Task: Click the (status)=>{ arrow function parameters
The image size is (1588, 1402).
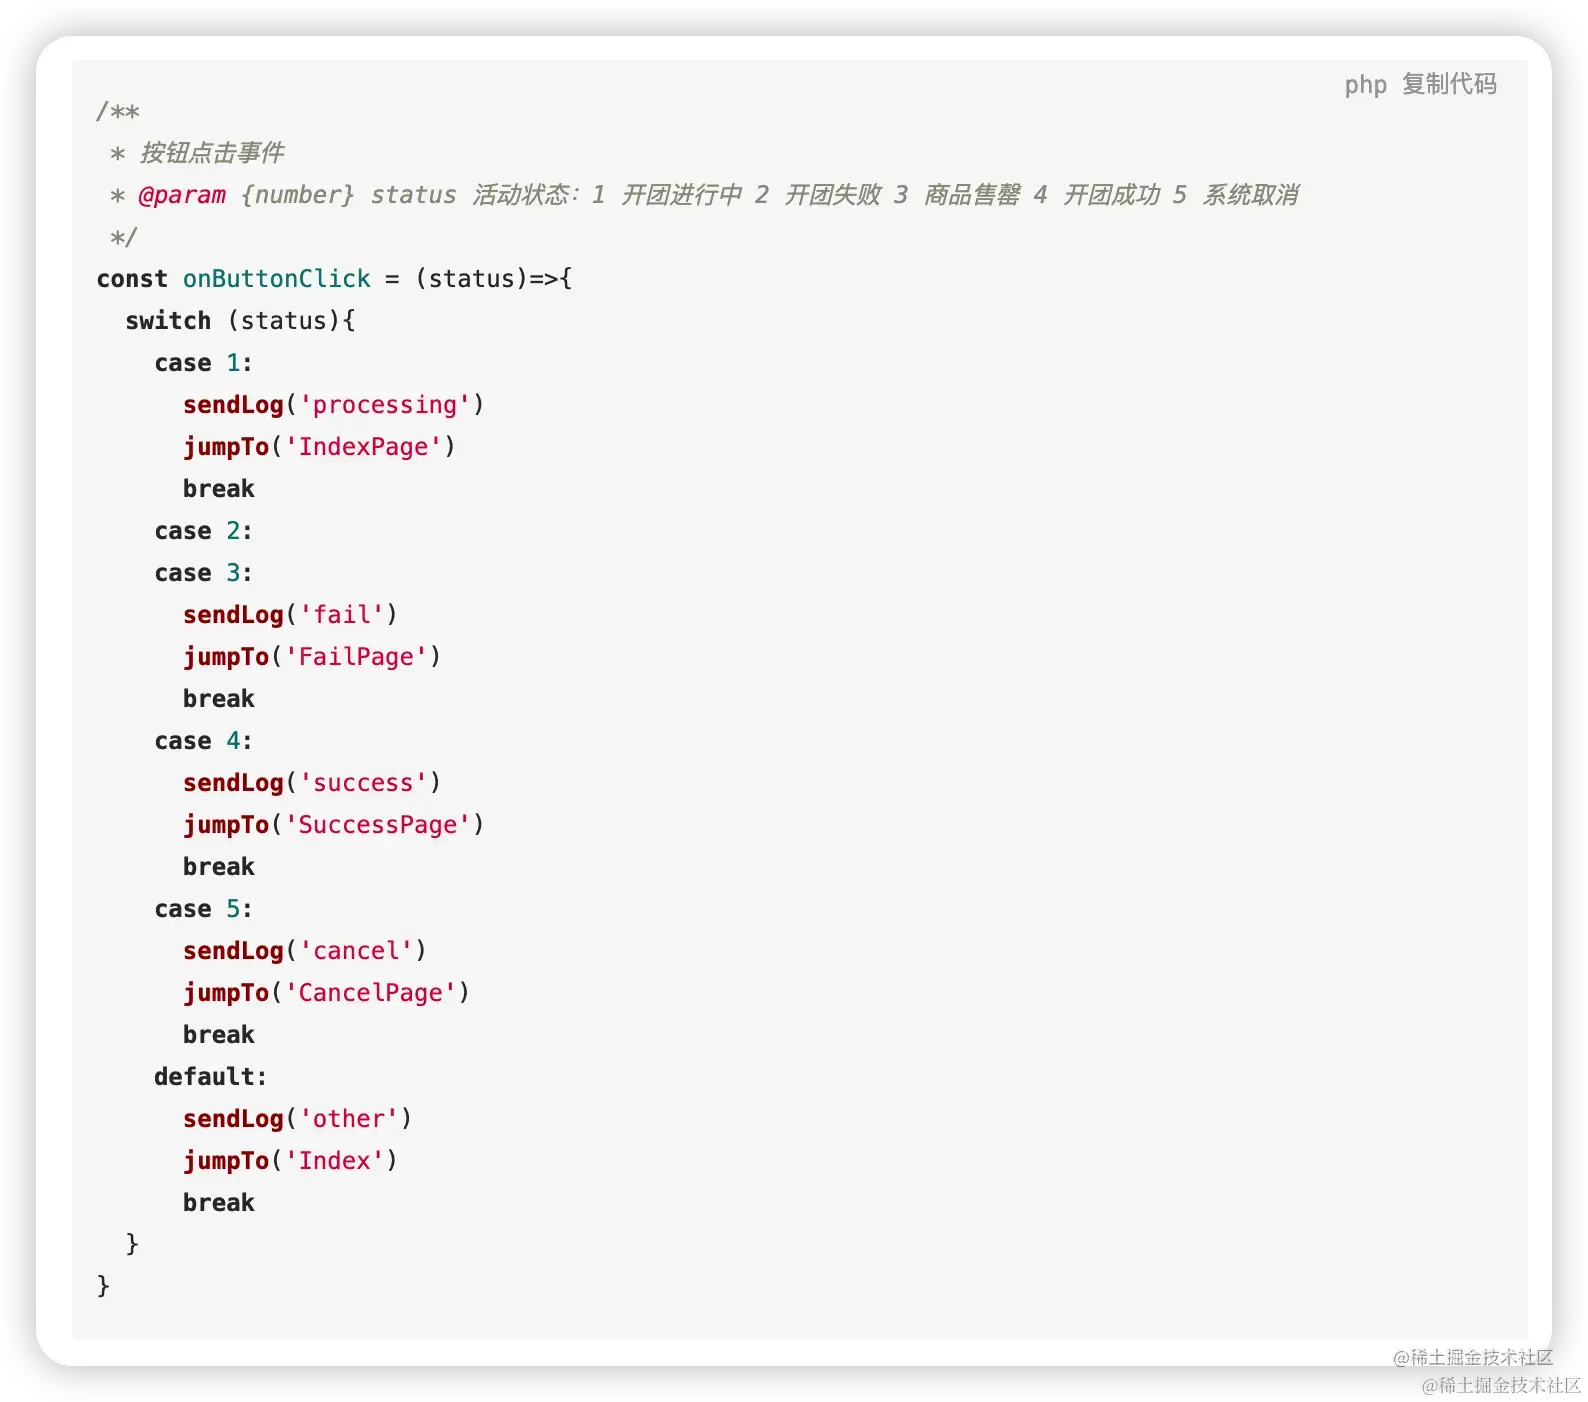Action: tap(493, 279)
